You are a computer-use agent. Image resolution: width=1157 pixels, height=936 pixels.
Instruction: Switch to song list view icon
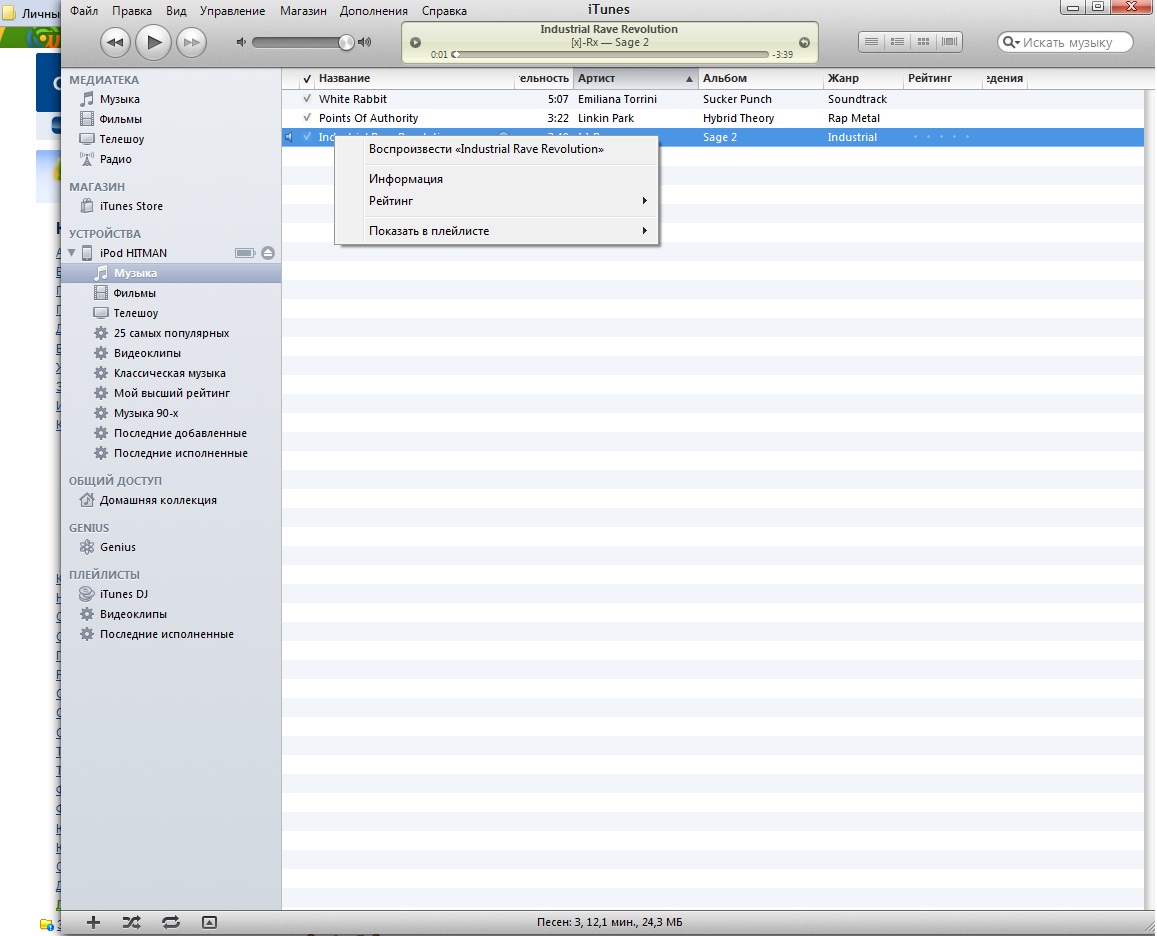(871, 42)
